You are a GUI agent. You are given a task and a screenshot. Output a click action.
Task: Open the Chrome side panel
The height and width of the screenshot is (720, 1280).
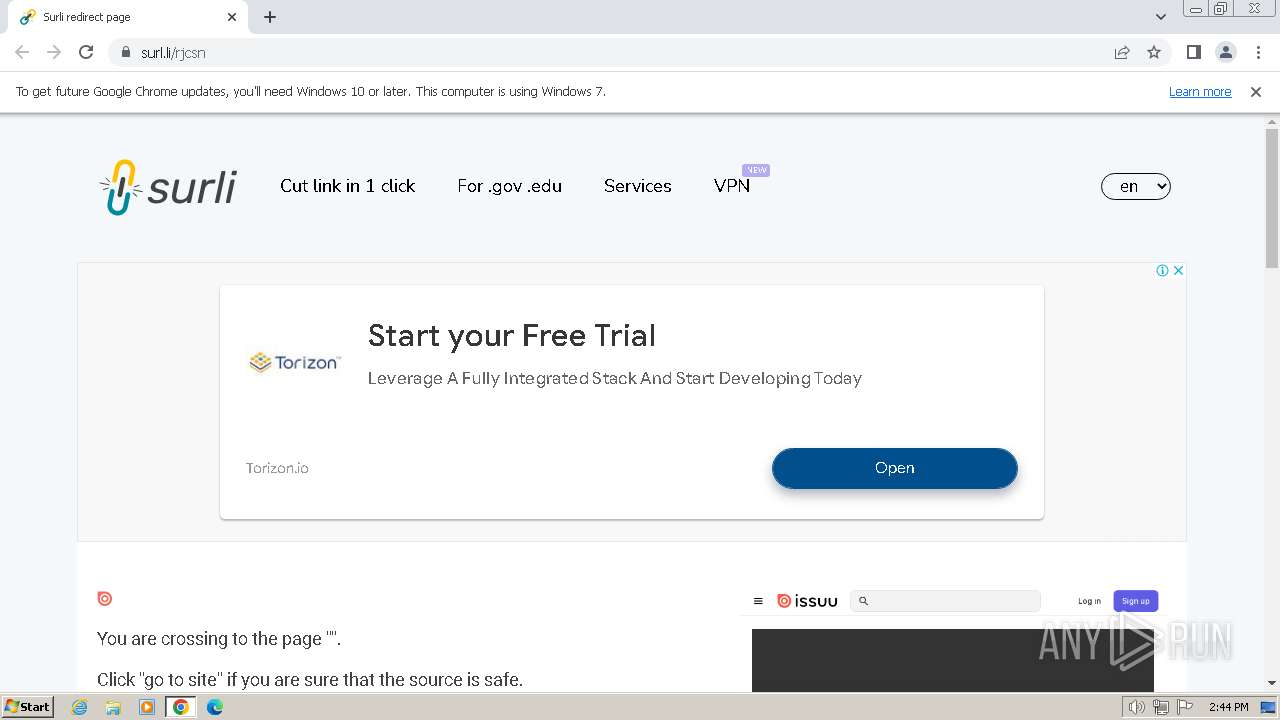[1193, 53]
